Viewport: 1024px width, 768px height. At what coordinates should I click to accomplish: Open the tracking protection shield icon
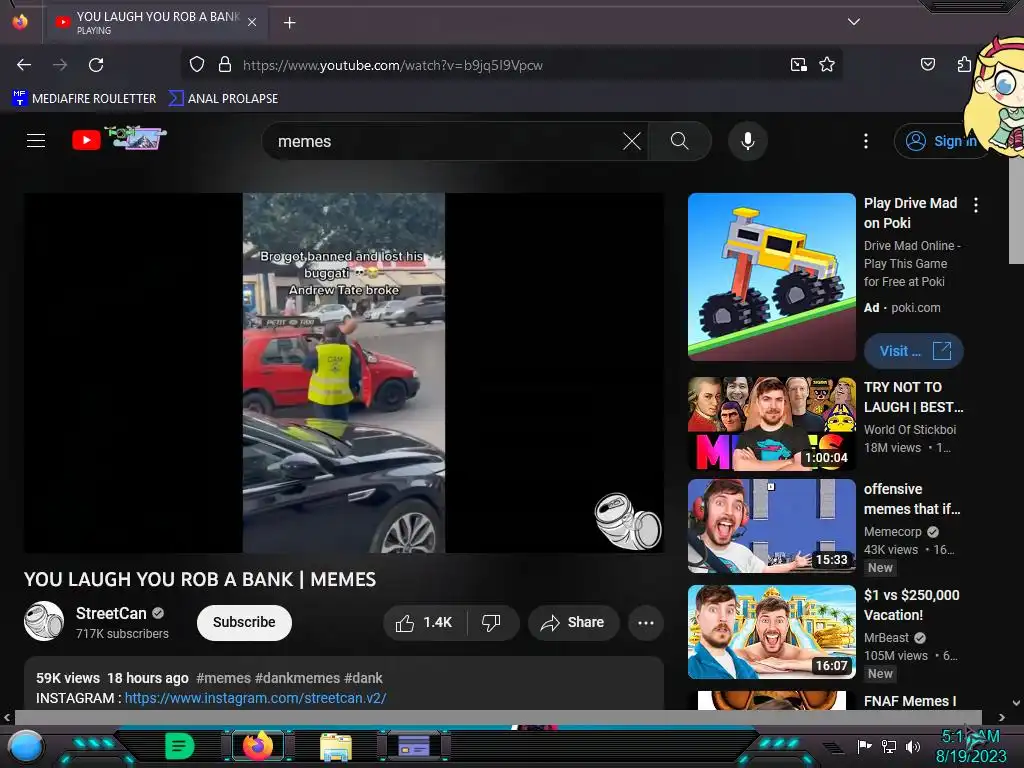tap(197, 65)
